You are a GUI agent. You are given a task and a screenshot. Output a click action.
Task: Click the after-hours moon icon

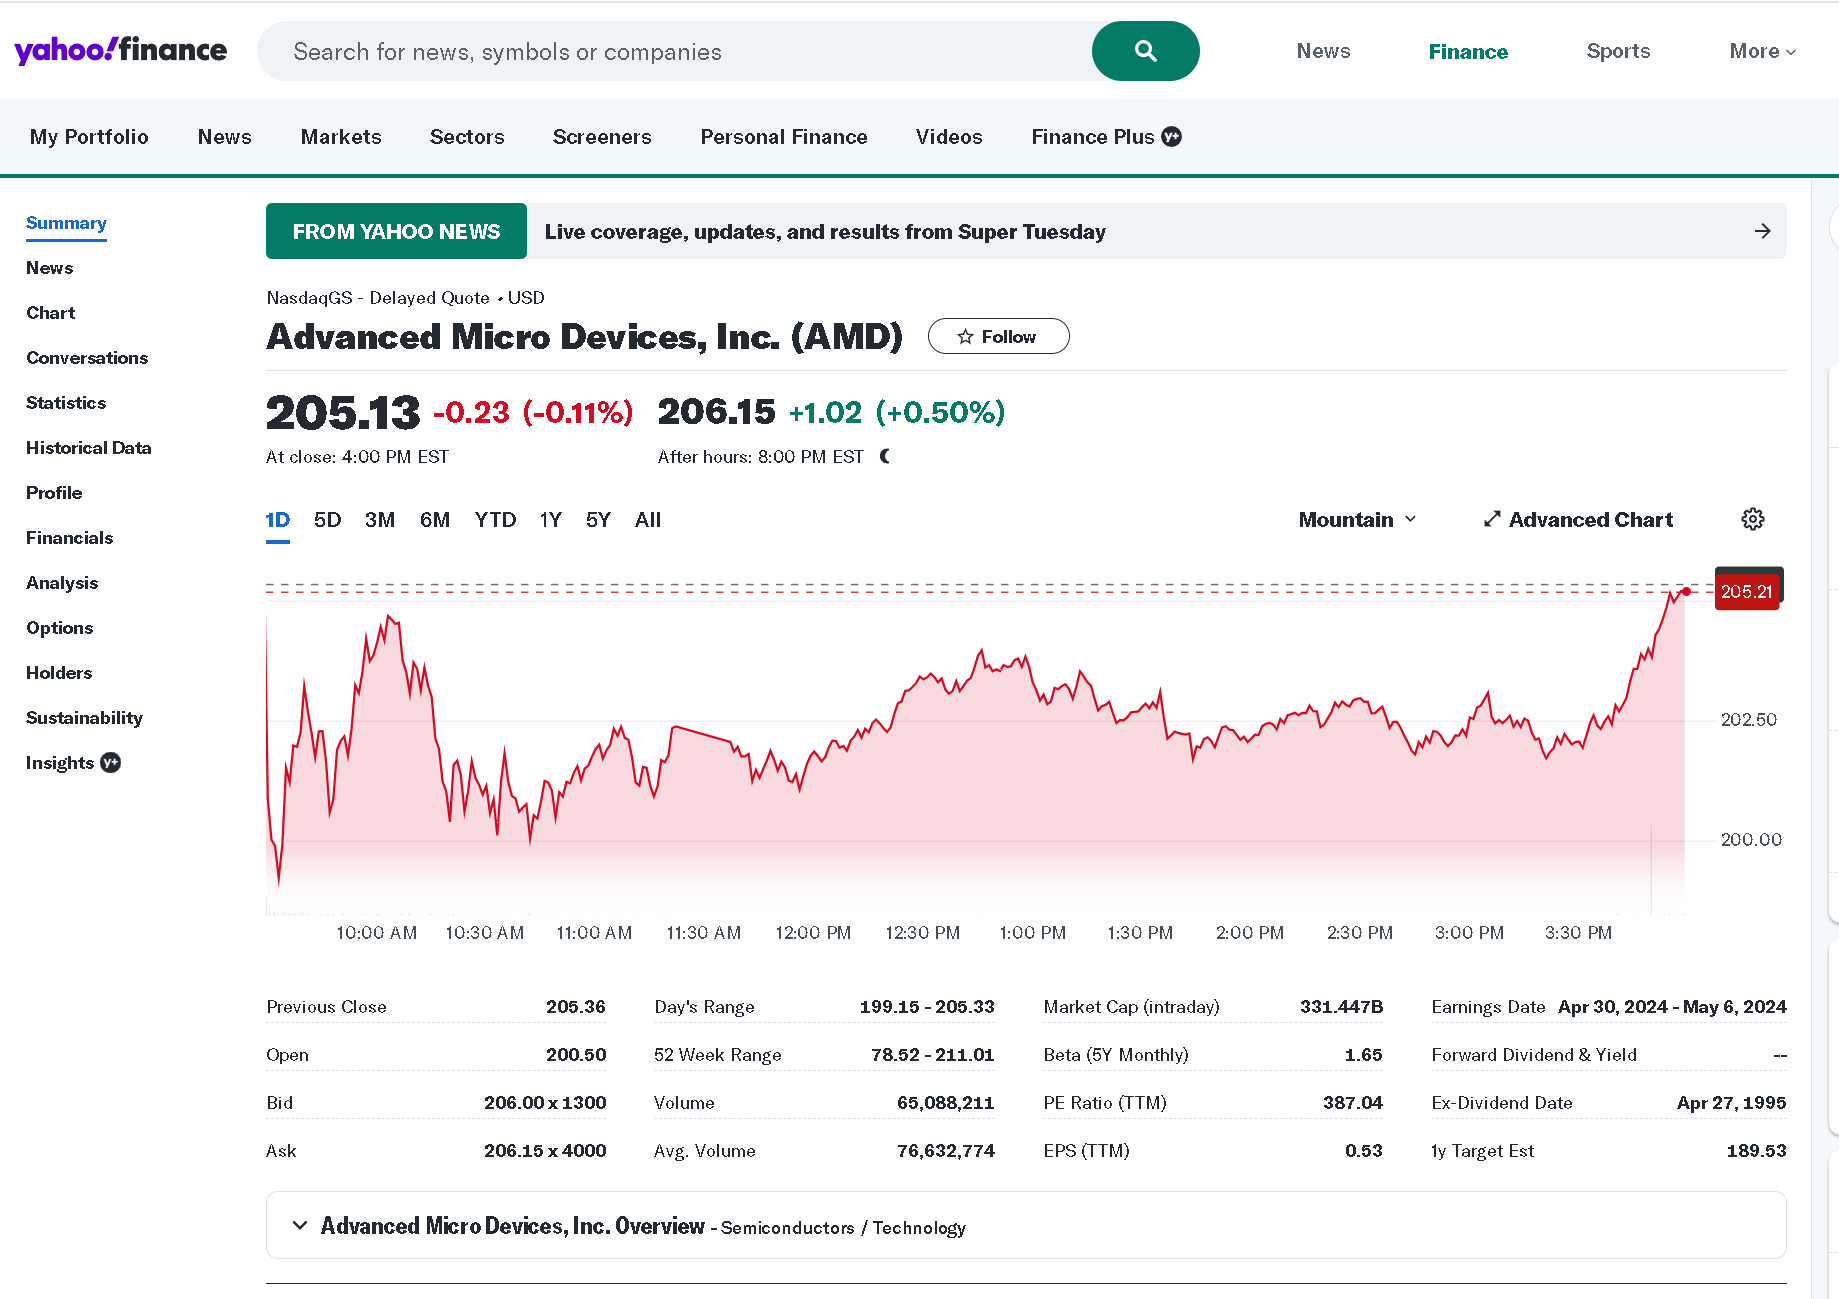click(885, 456)
